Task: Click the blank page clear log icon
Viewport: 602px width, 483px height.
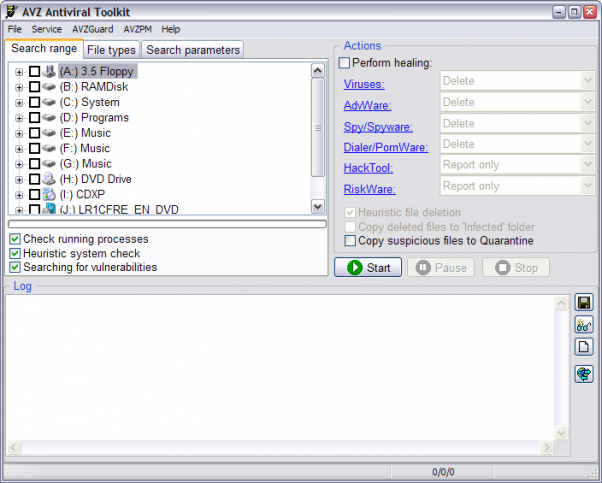Action: 585,347
